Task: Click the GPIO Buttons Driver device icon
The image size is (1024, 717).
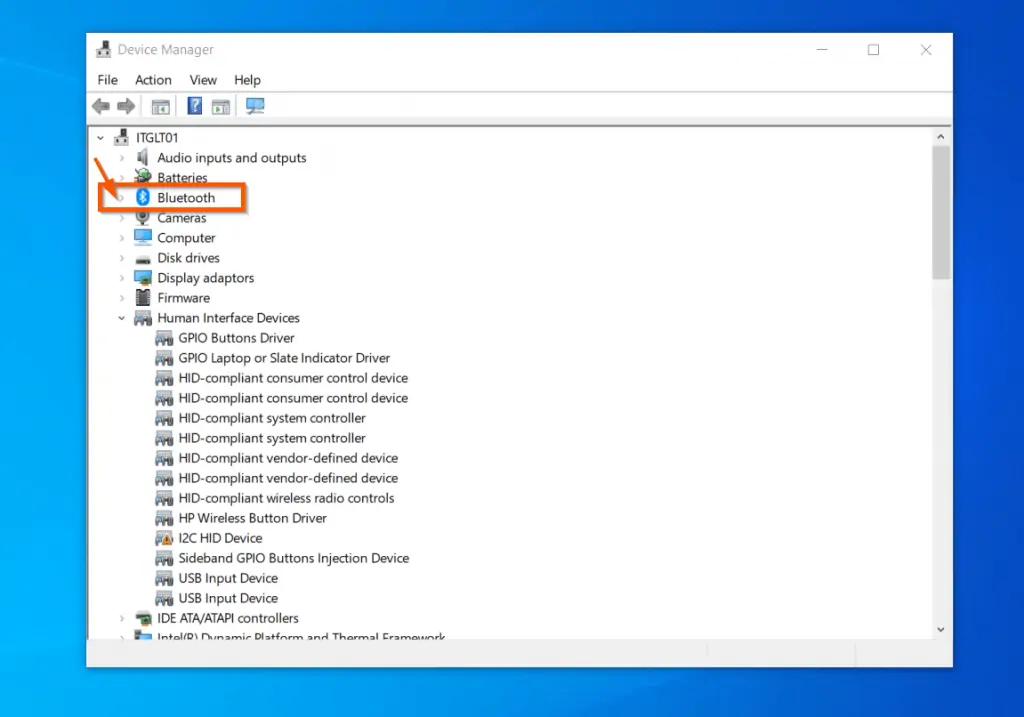Action: pyautogui.click(x=164, y=338)
